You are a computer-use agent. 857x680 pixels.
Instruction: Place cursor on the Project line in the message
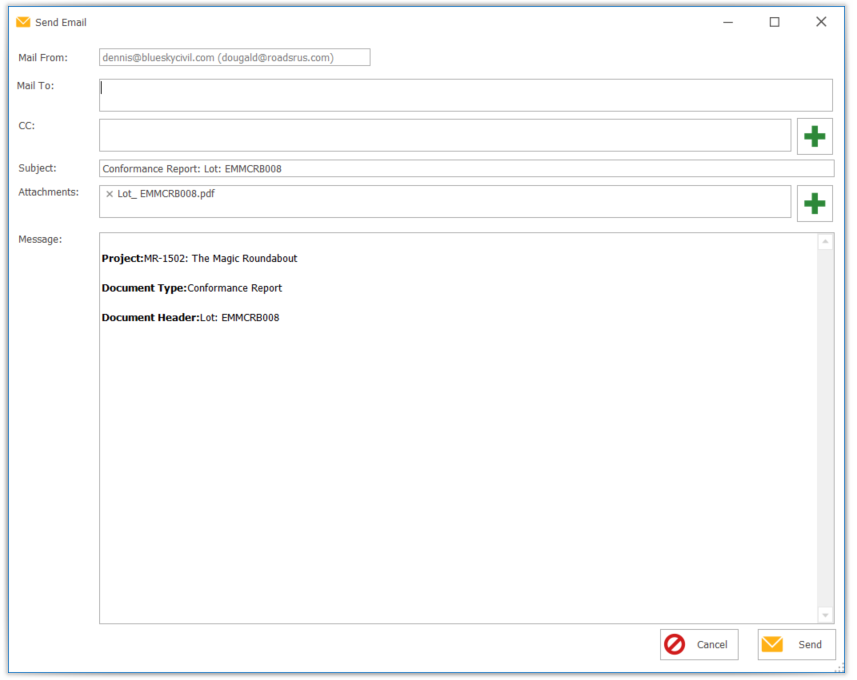click(x=200, y=258)
